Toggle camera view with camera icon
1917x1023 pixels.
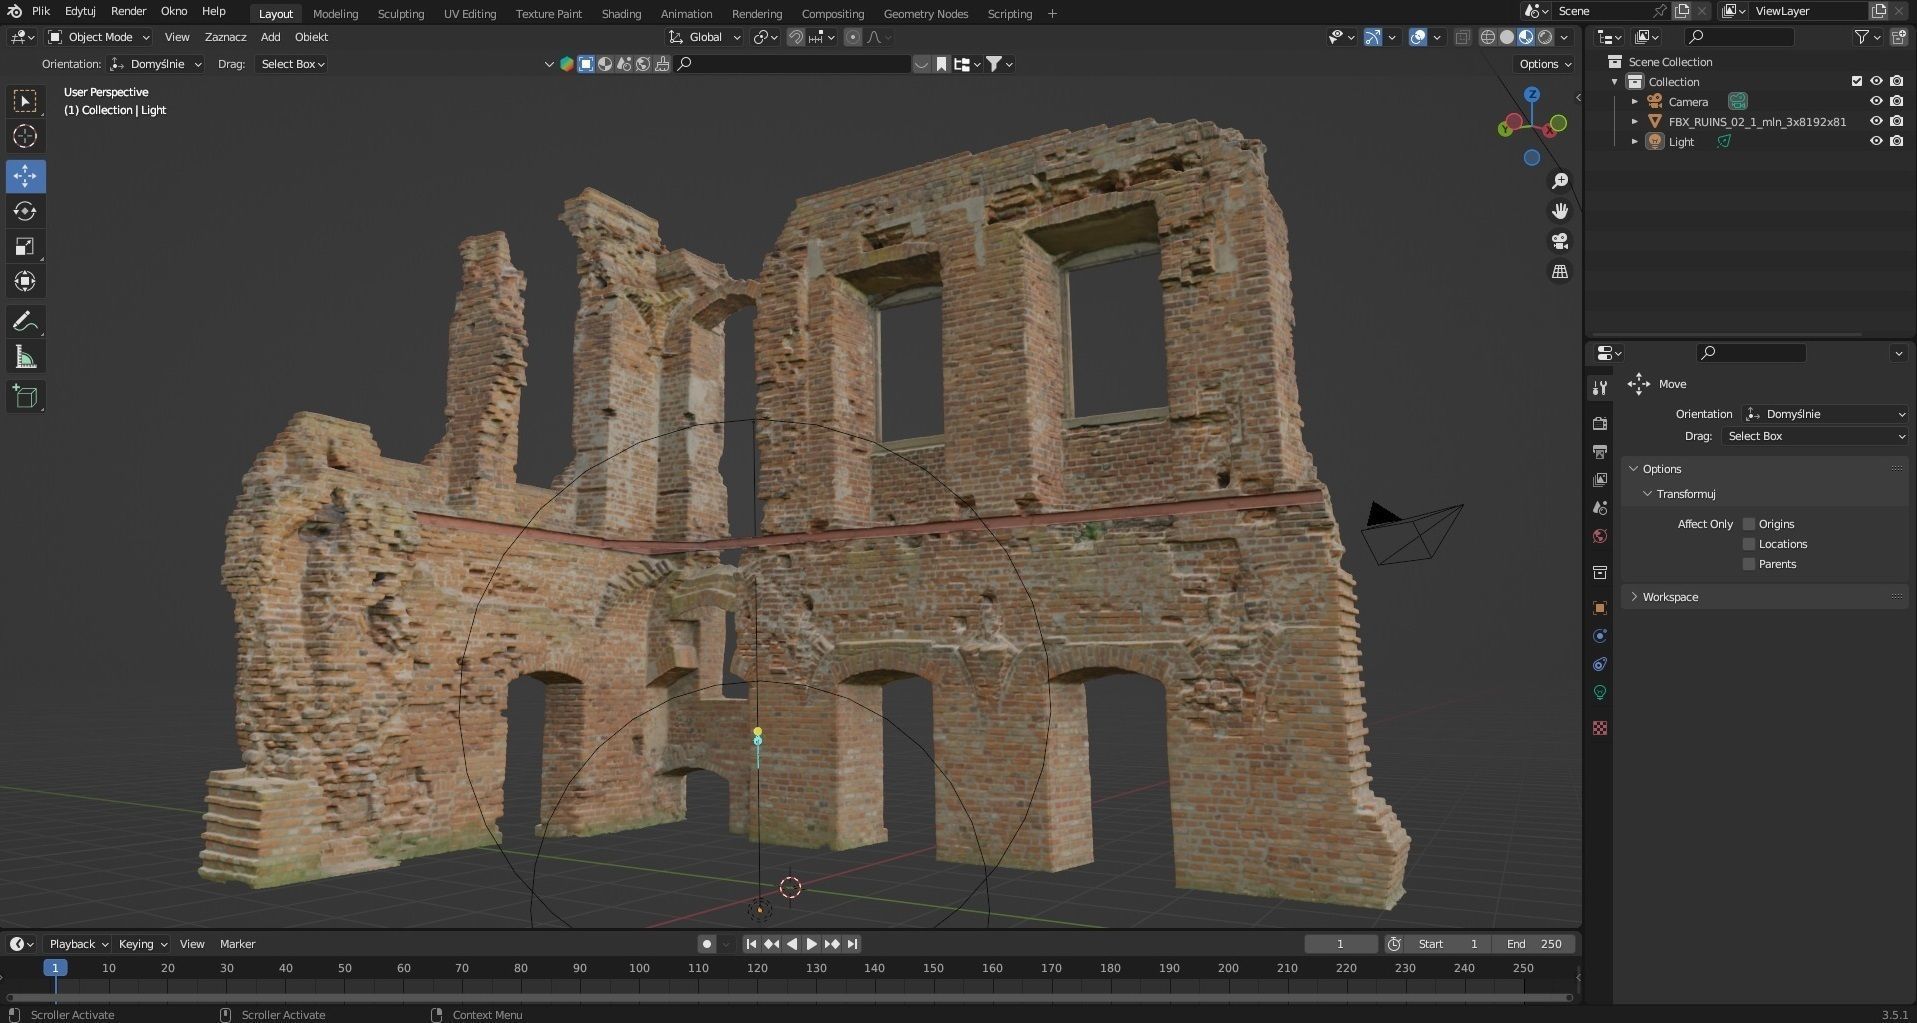(1559, 241)
